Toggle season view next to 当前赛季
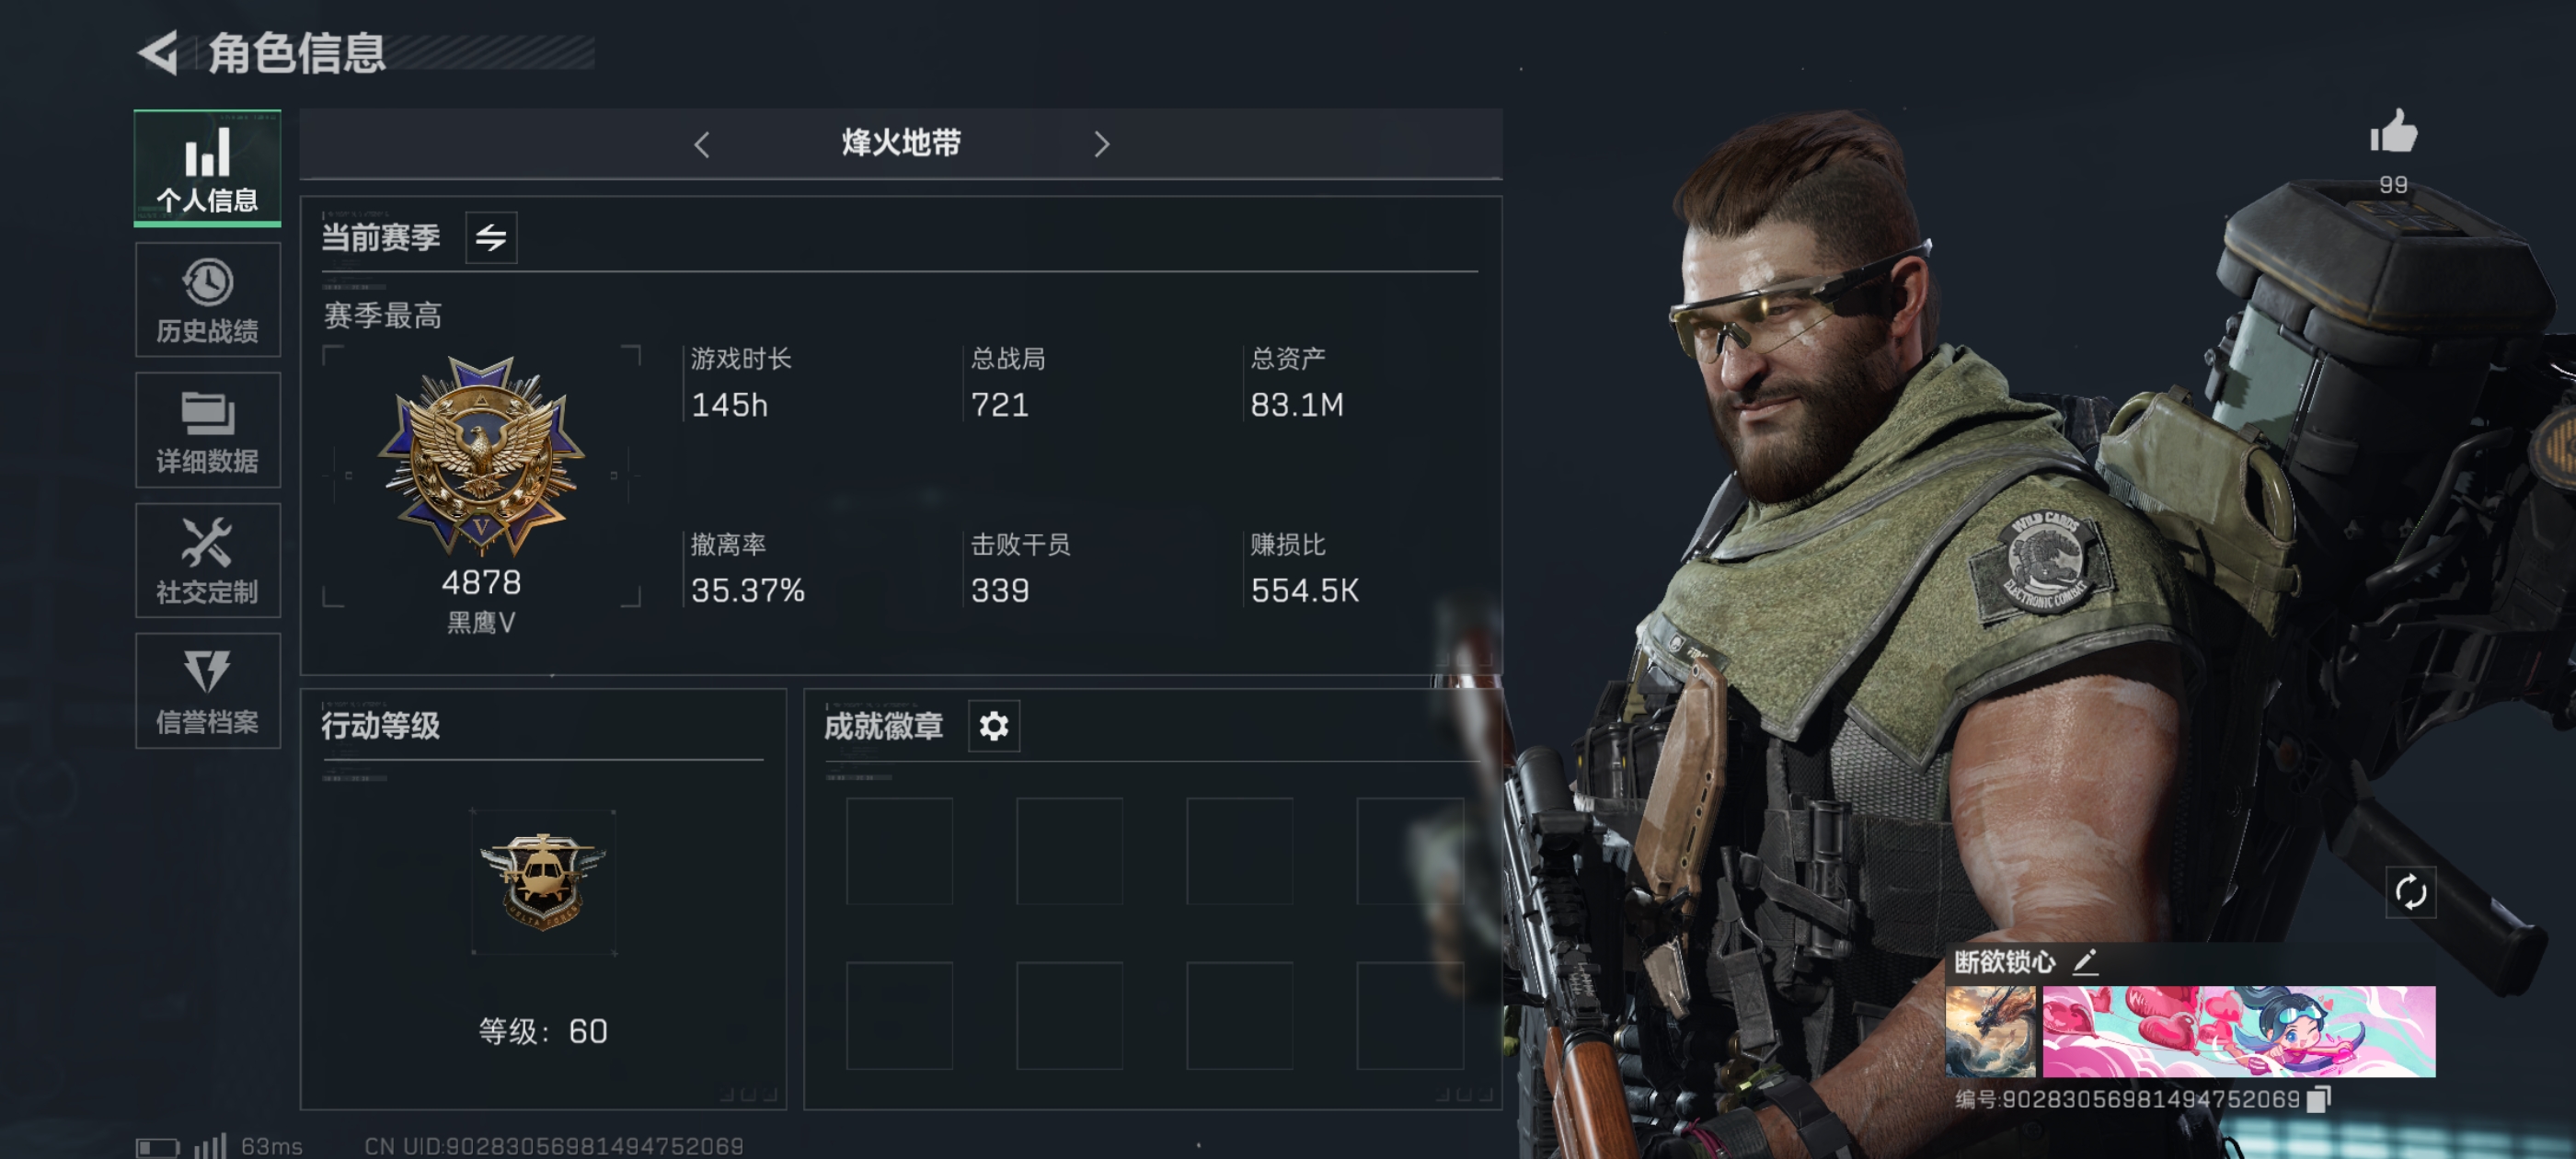Screen dimensions: 2576x1159 (491, 238)
